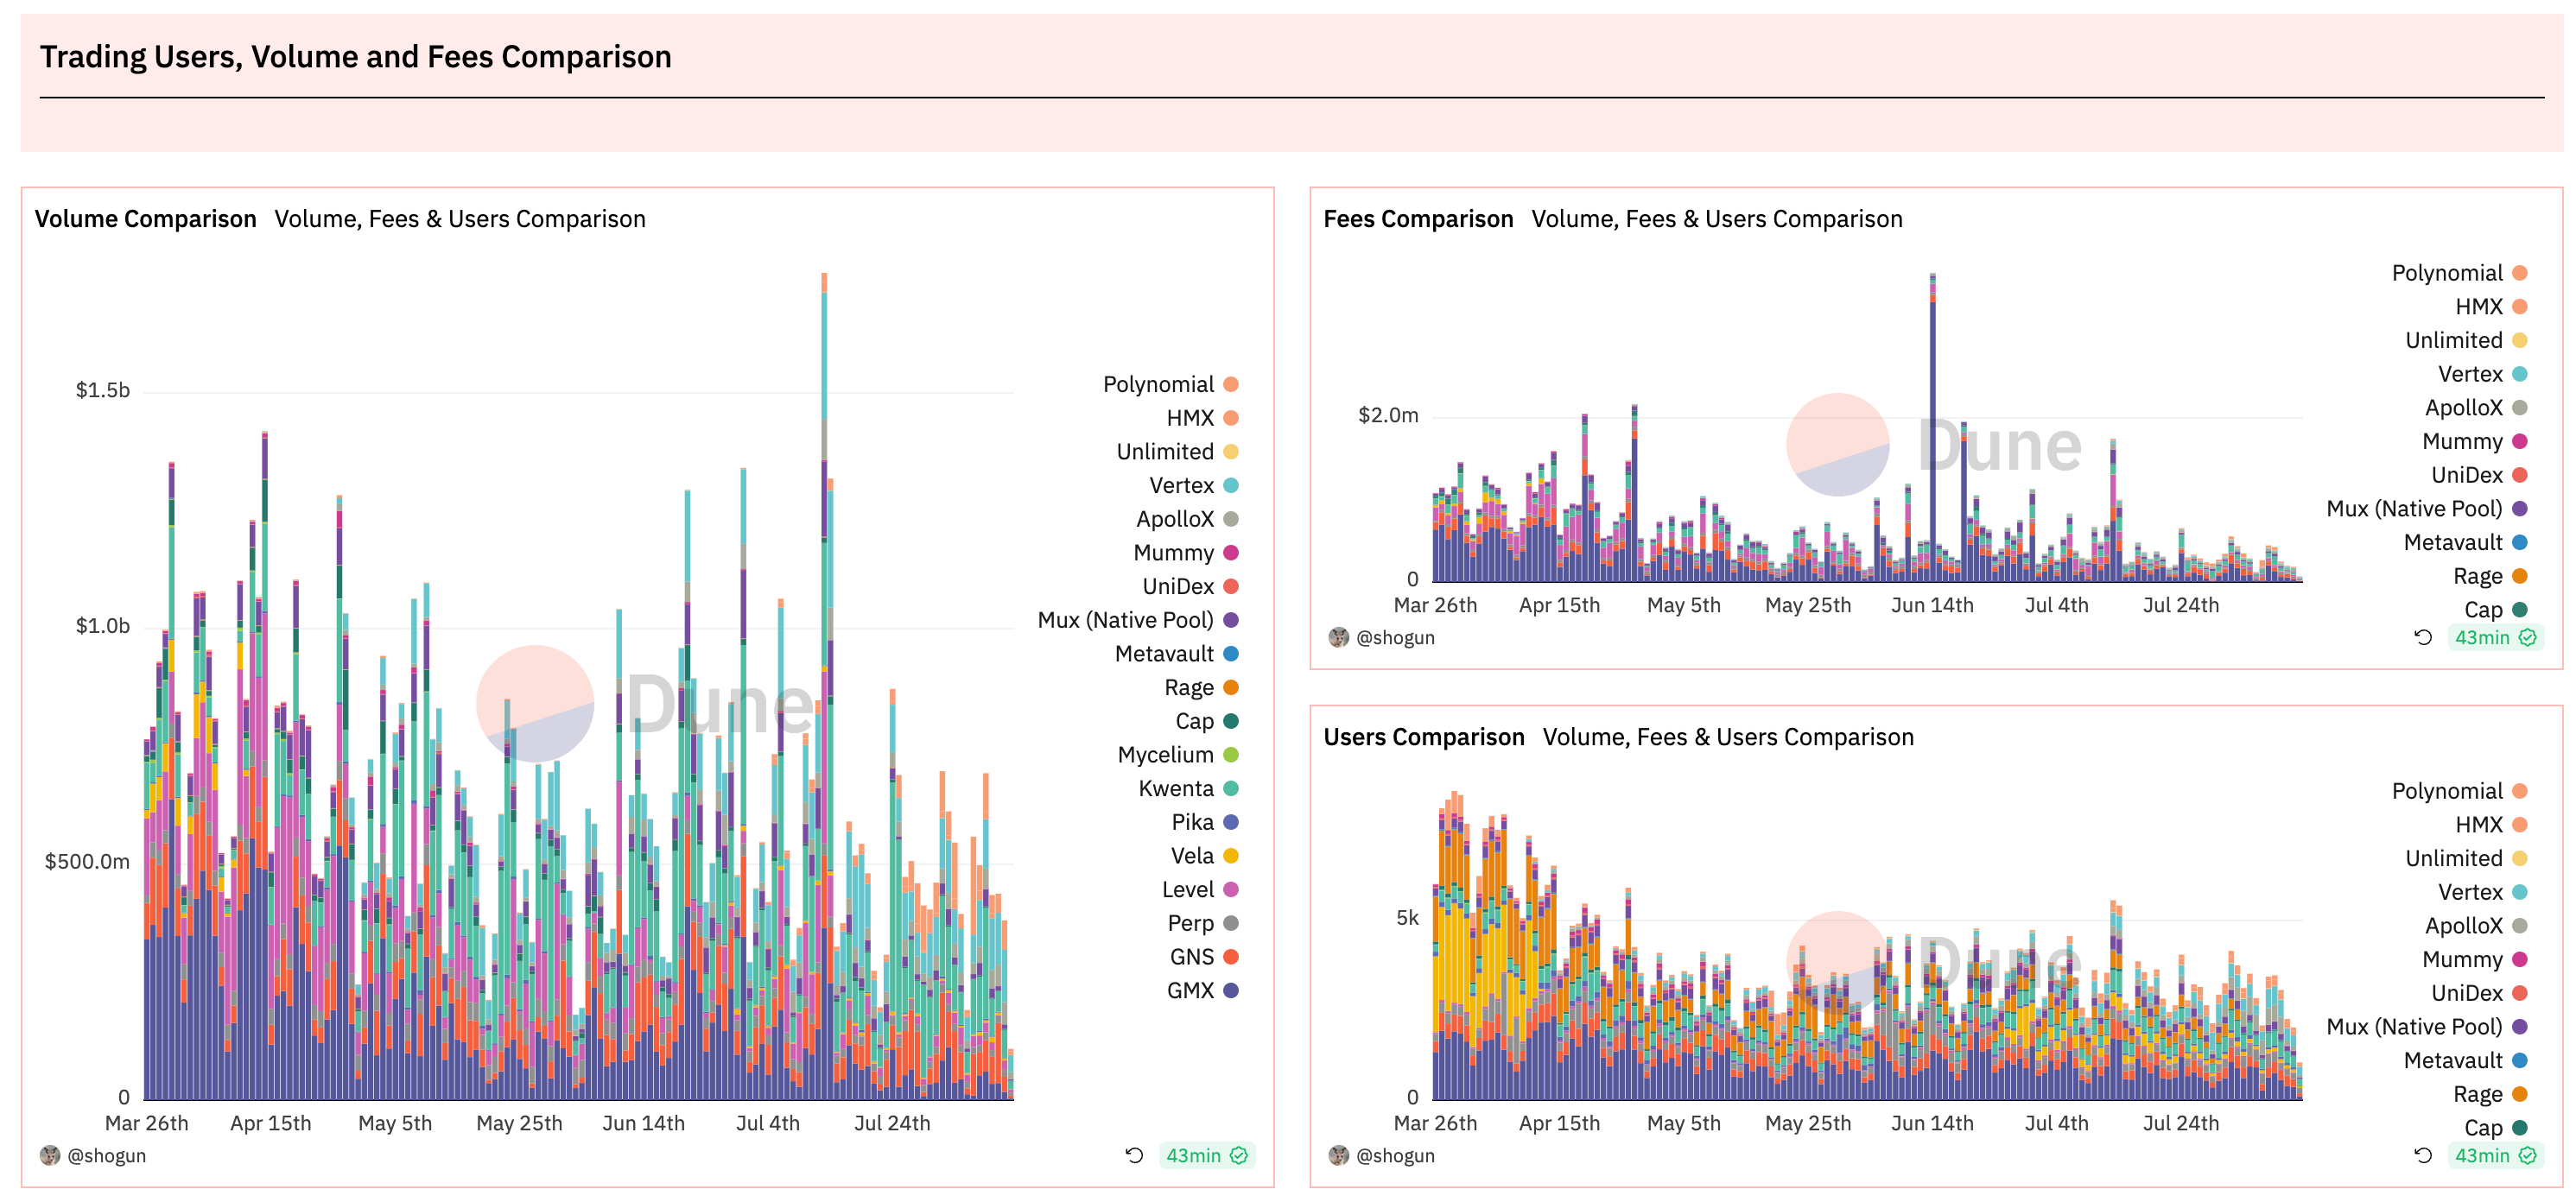Open query link next to Users Comparison title

coord(1728,737)
